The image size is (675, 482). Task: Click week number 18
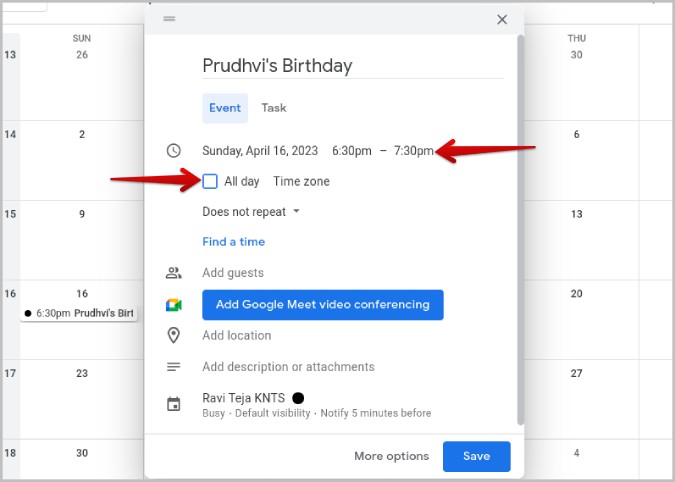[x=10, y=453]
